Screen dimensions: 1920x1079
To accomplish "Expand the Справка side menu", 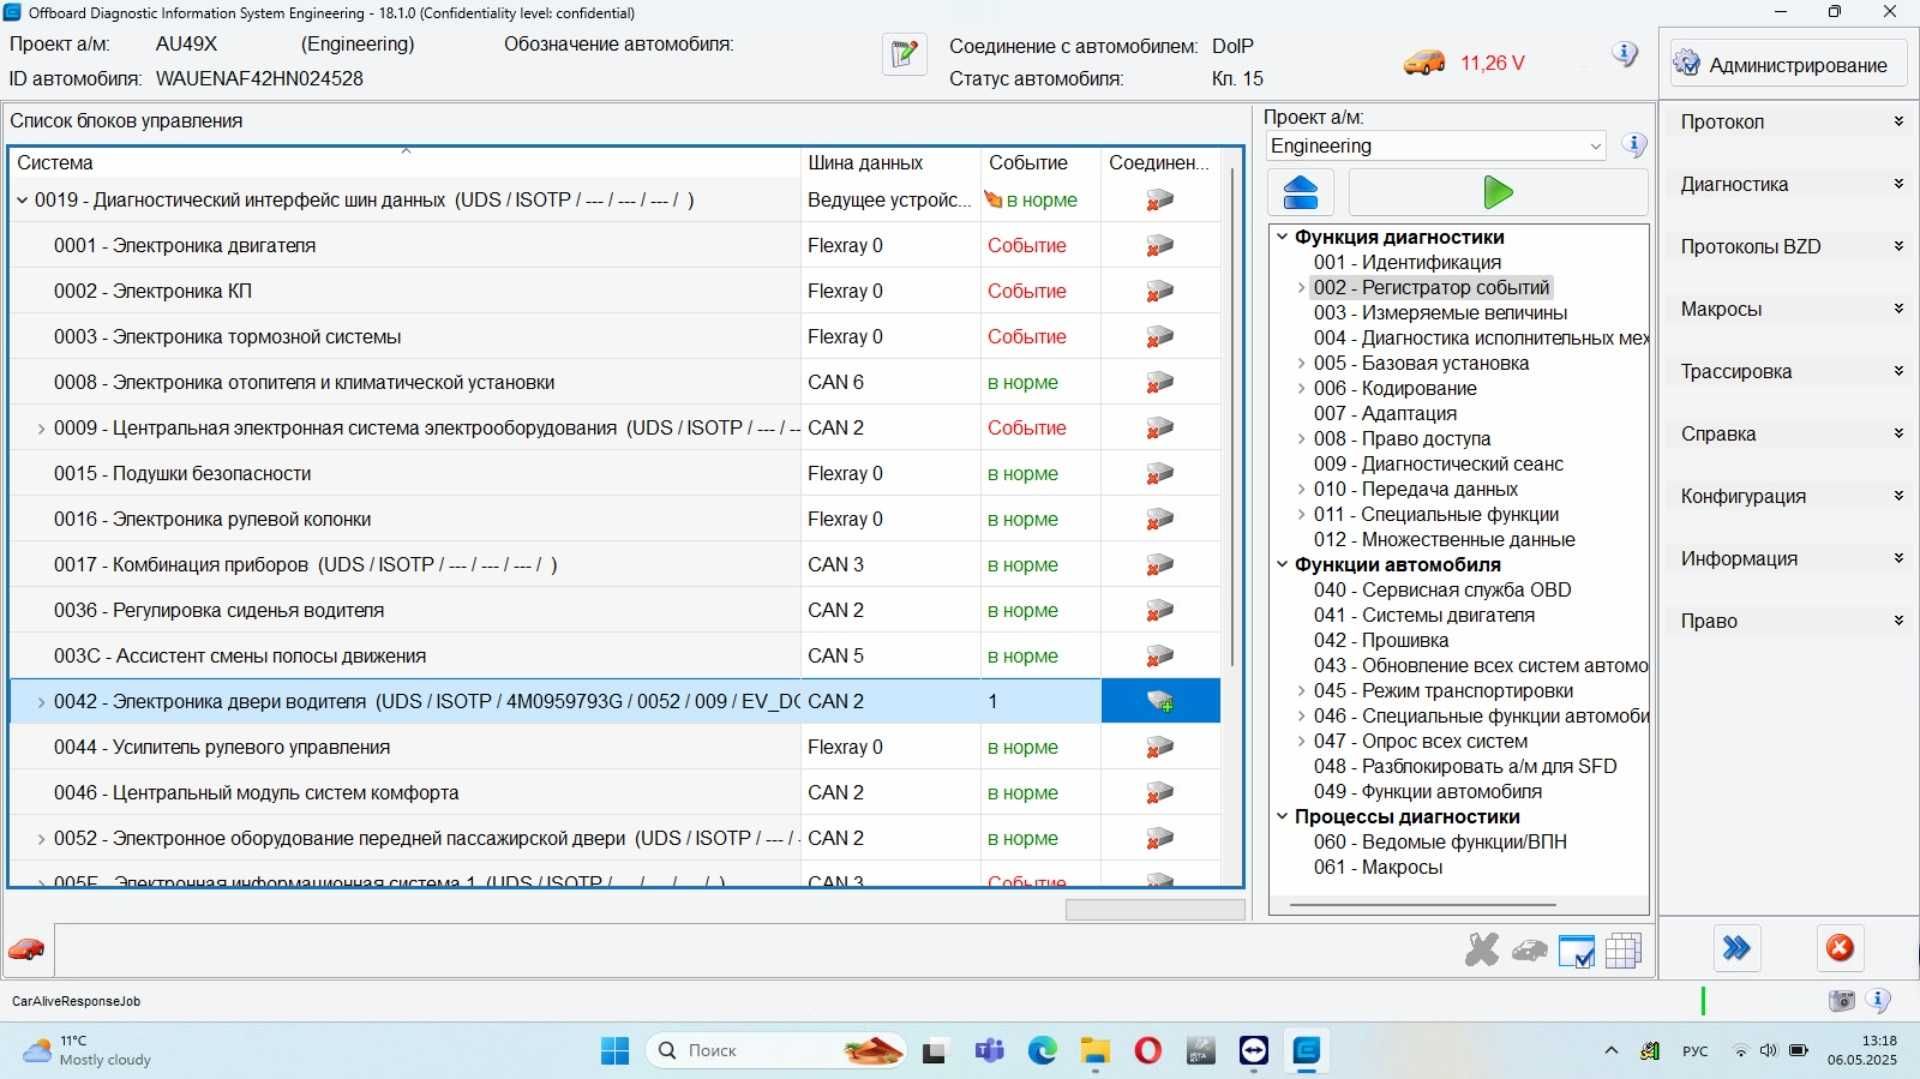I will click(1790, 434).
